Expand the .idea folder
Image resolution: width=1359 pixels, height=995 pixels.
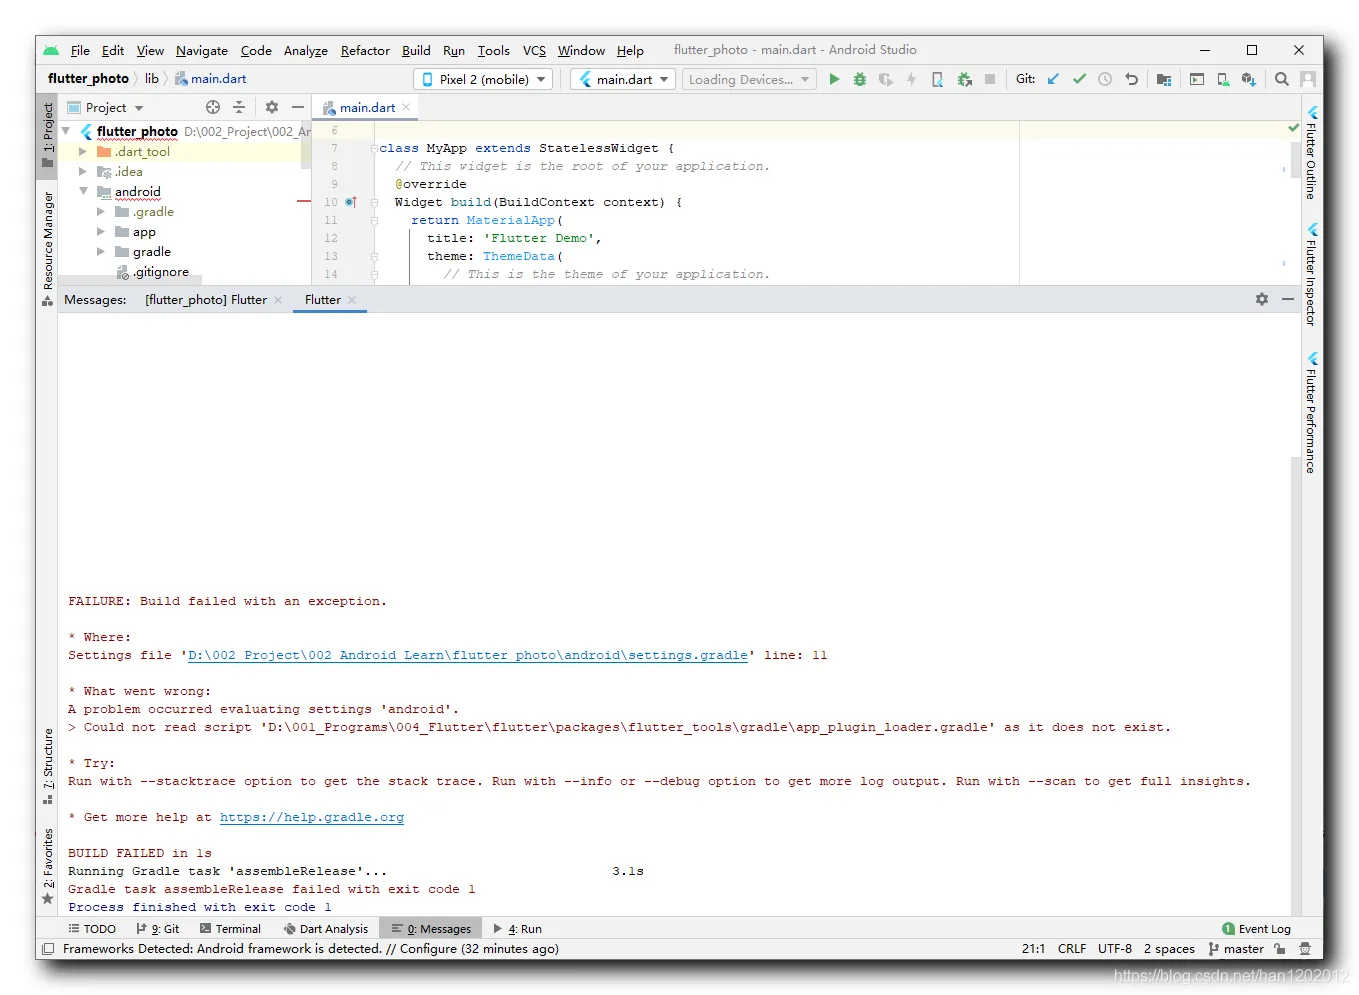[83, 171]
